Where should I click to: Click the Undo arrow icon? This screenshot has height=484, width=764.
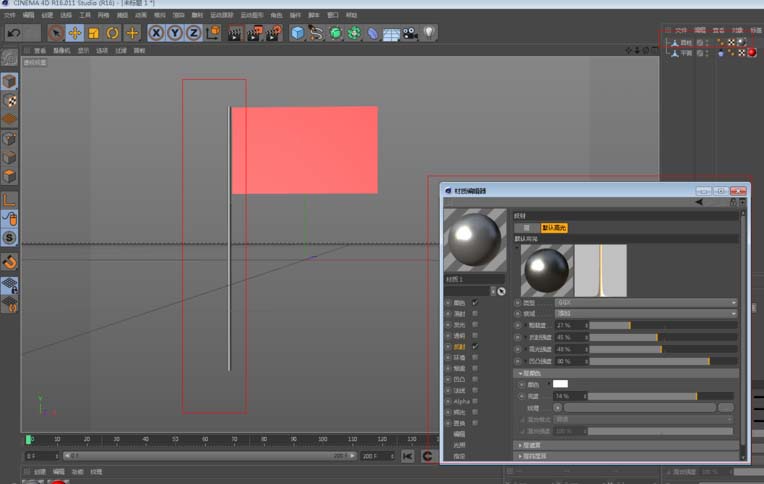13,33
